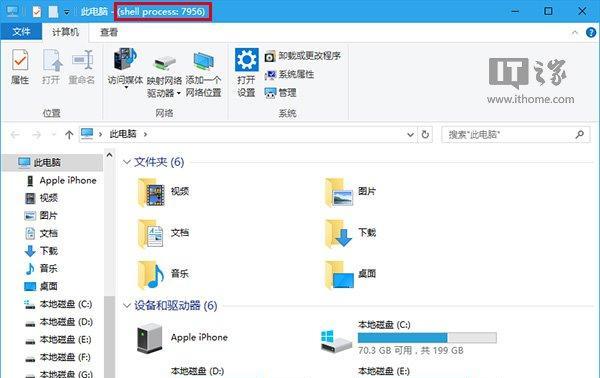This screenshot has width=600, height=378.
Task: Click 管理 manage in system group
Action: (280, 93)
